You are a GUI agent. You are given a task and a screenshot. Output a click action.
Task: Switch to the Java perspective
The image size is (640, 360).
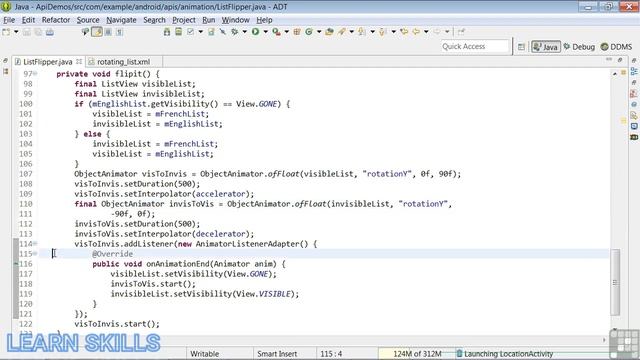coord(545,47)
